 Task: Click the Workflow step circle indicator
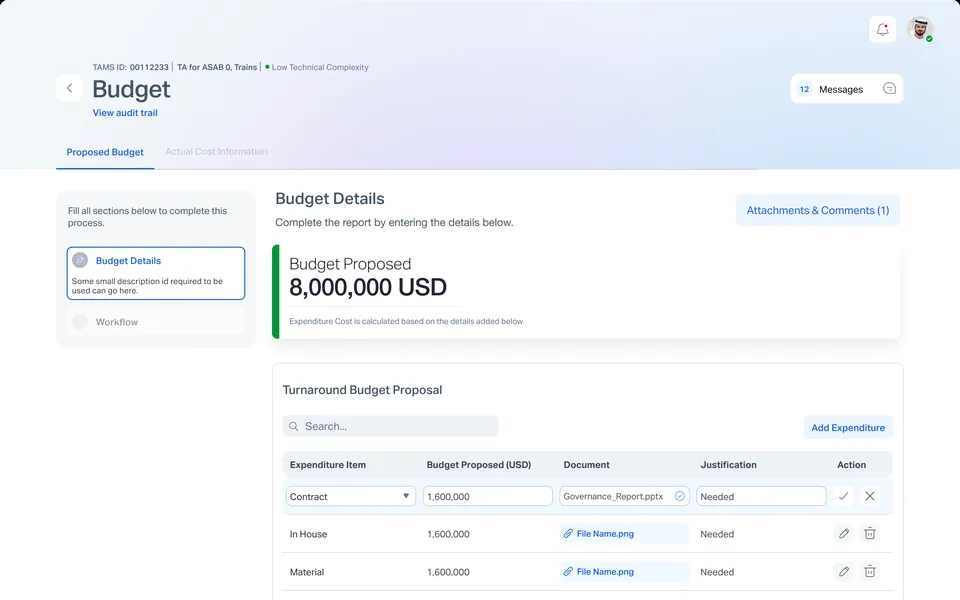(80, 322)
